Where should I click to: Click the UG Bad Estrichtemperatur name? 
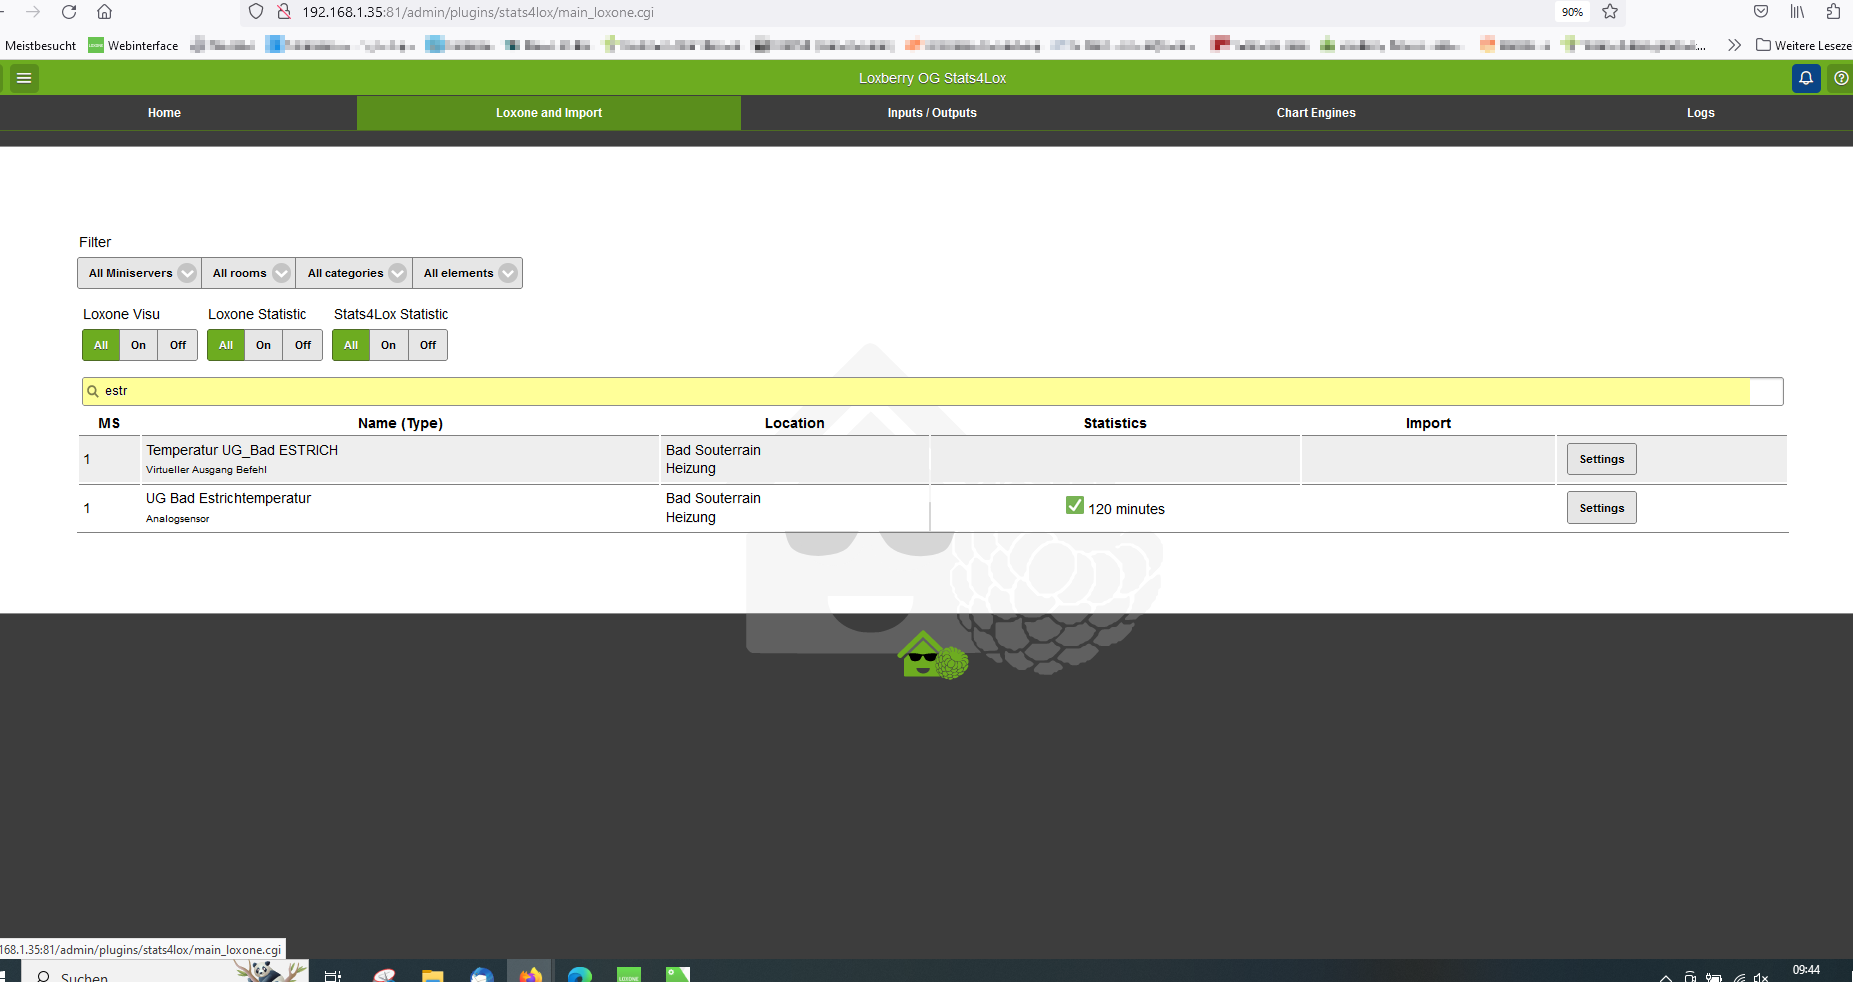[x=228, y=498]
